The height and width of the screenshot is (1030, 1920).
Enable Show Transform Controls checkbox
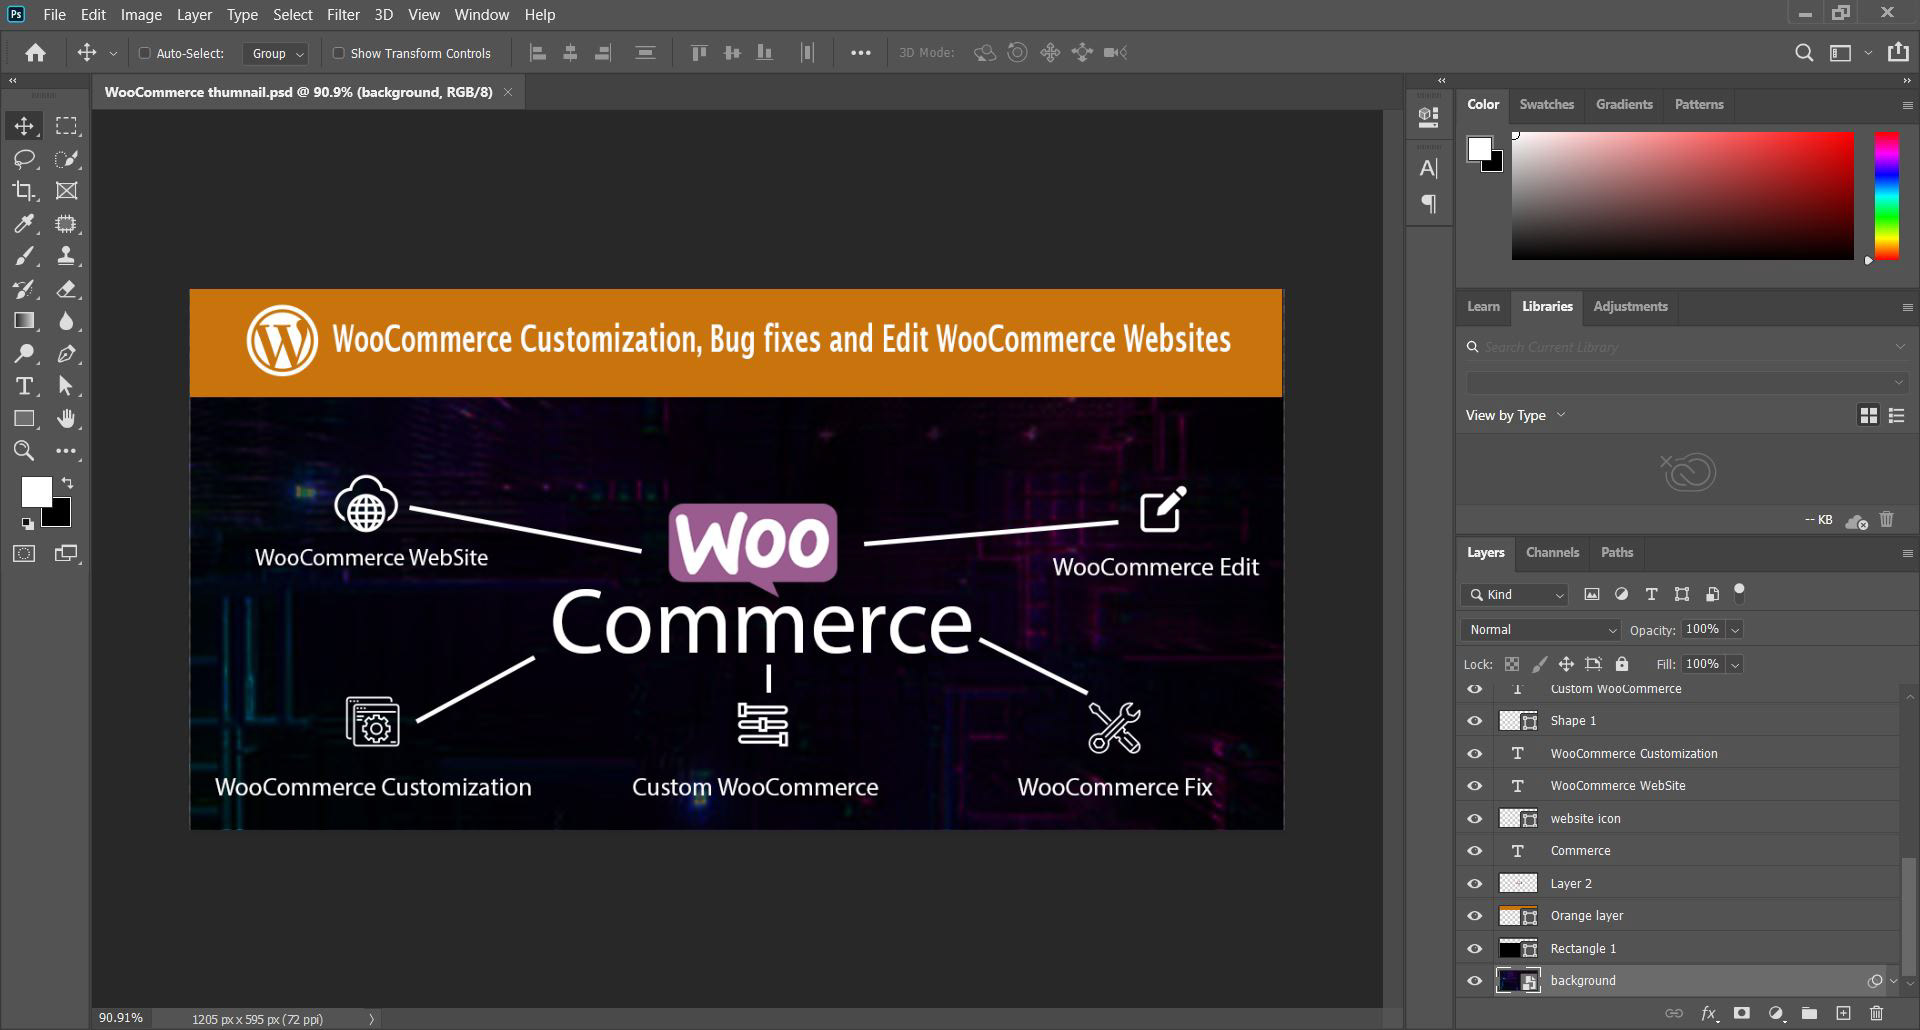[x=338, y=53]
